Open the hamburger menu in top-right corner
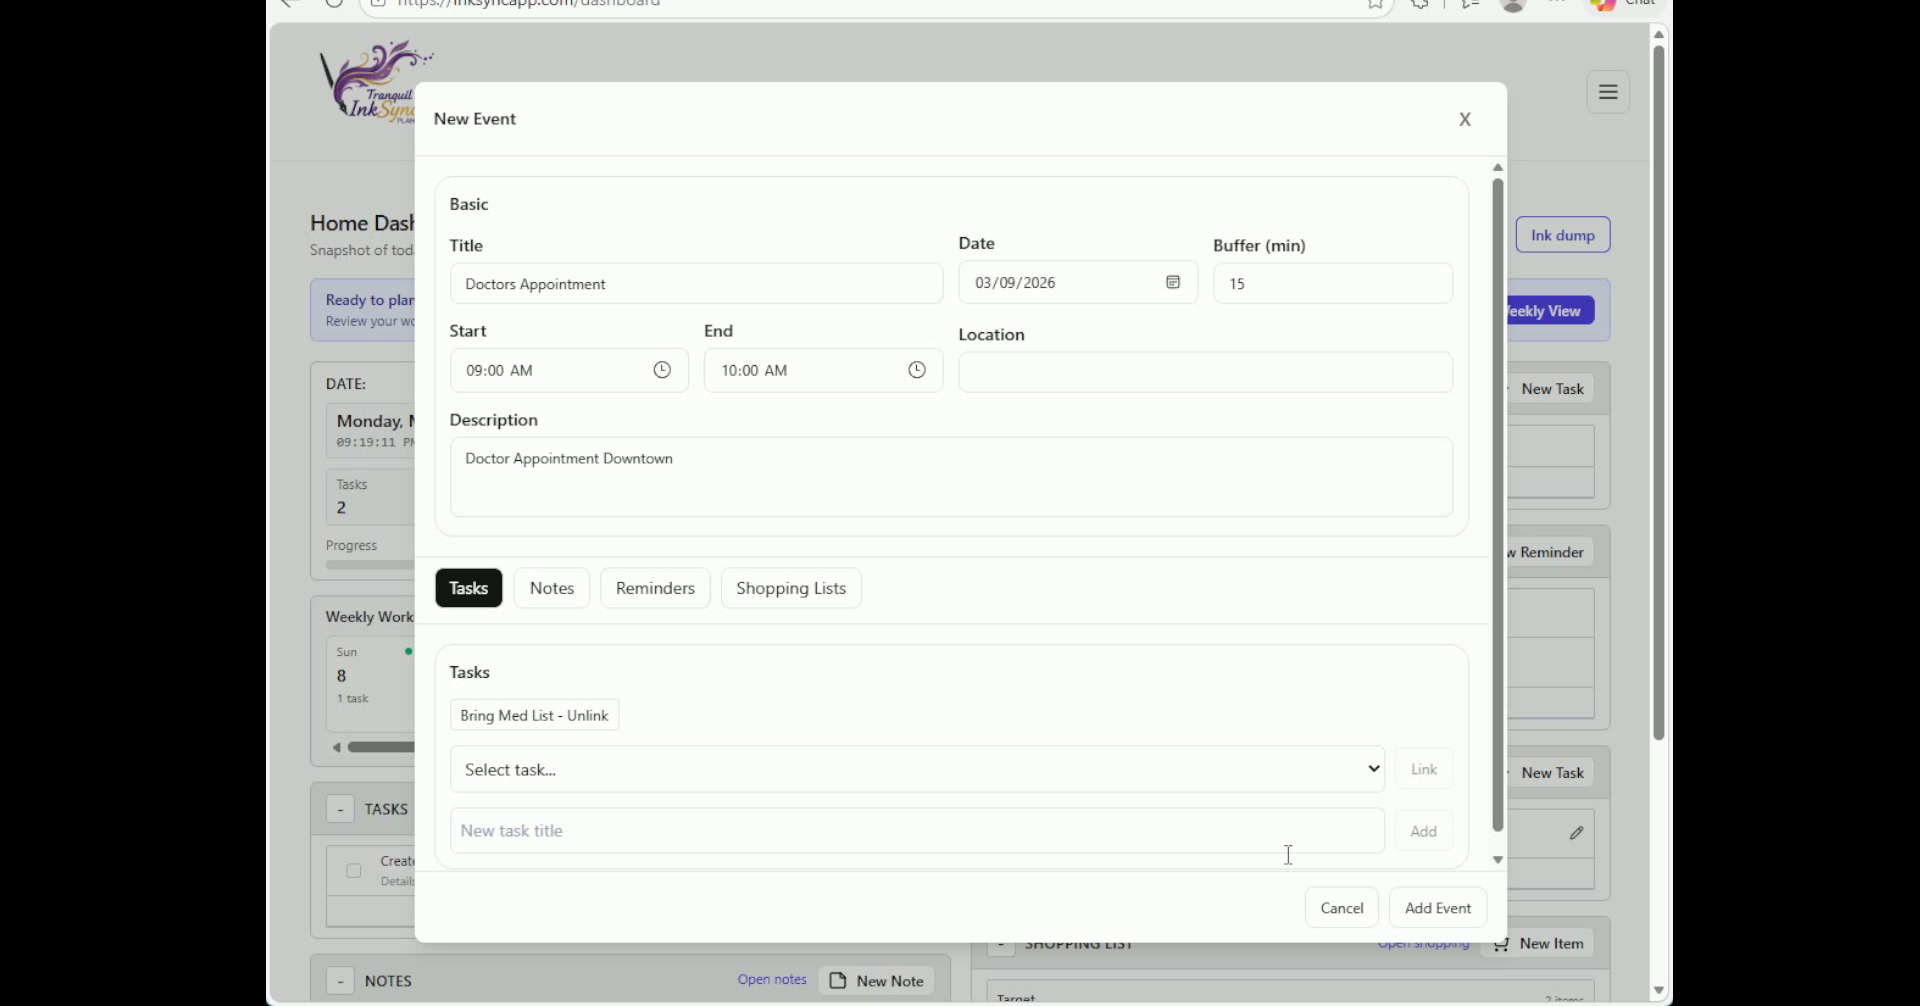 coord(1608,92)
